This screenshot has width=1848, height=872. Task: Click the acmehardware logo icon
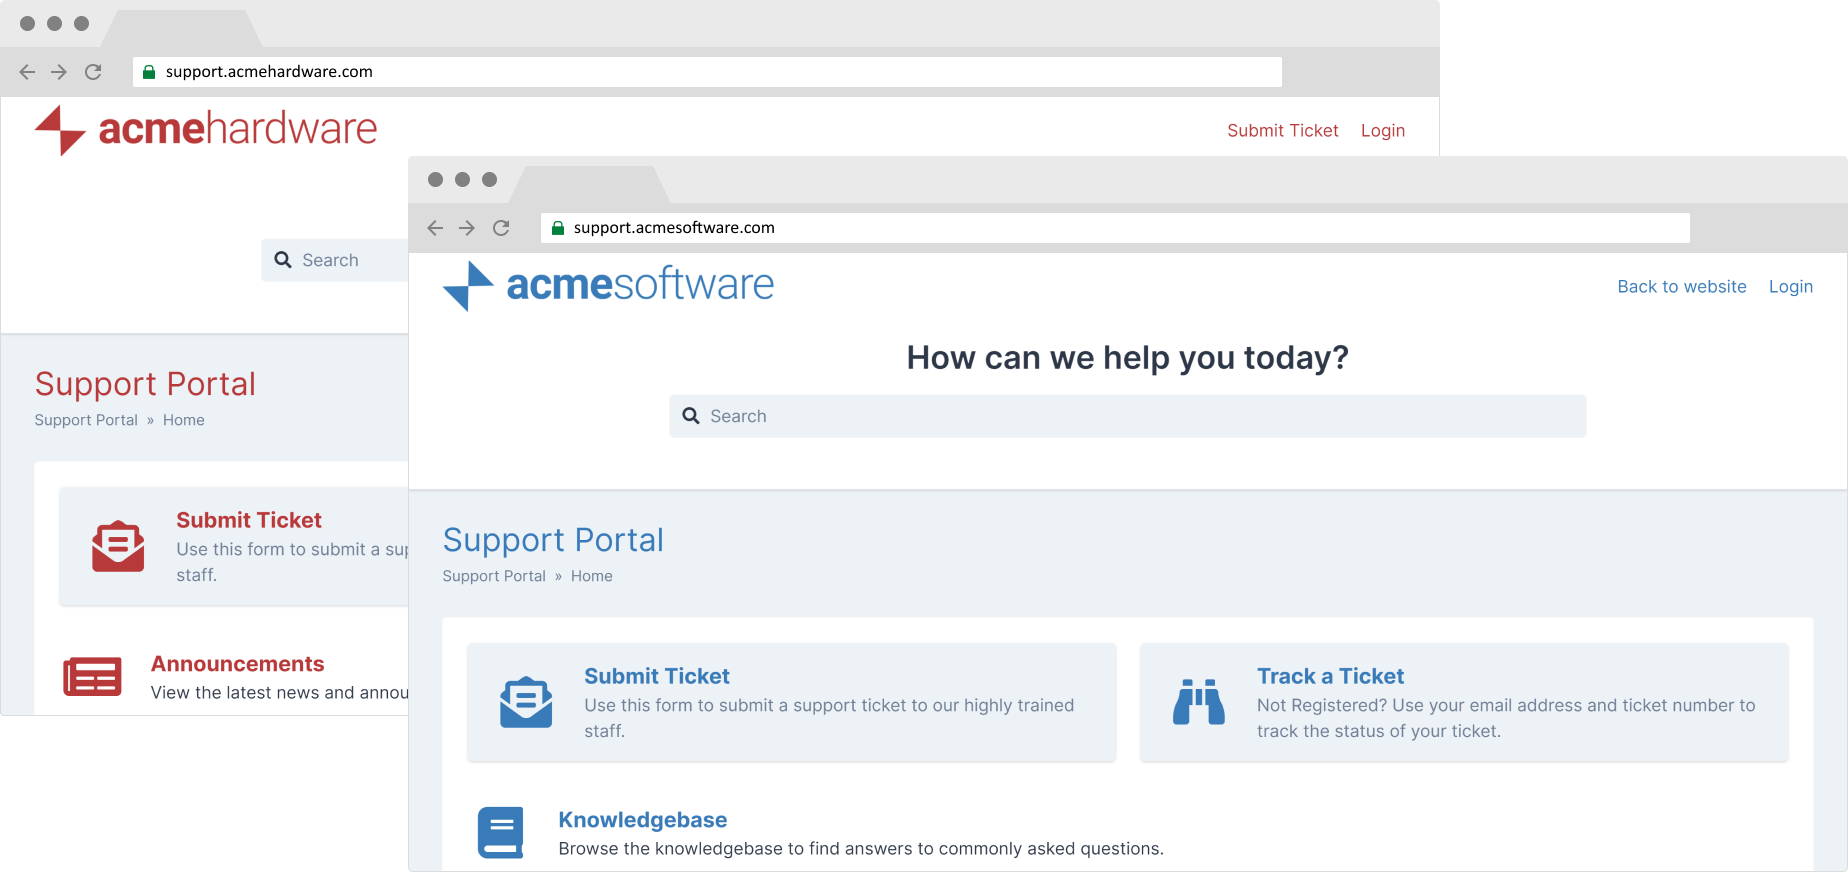click(60, 130)
